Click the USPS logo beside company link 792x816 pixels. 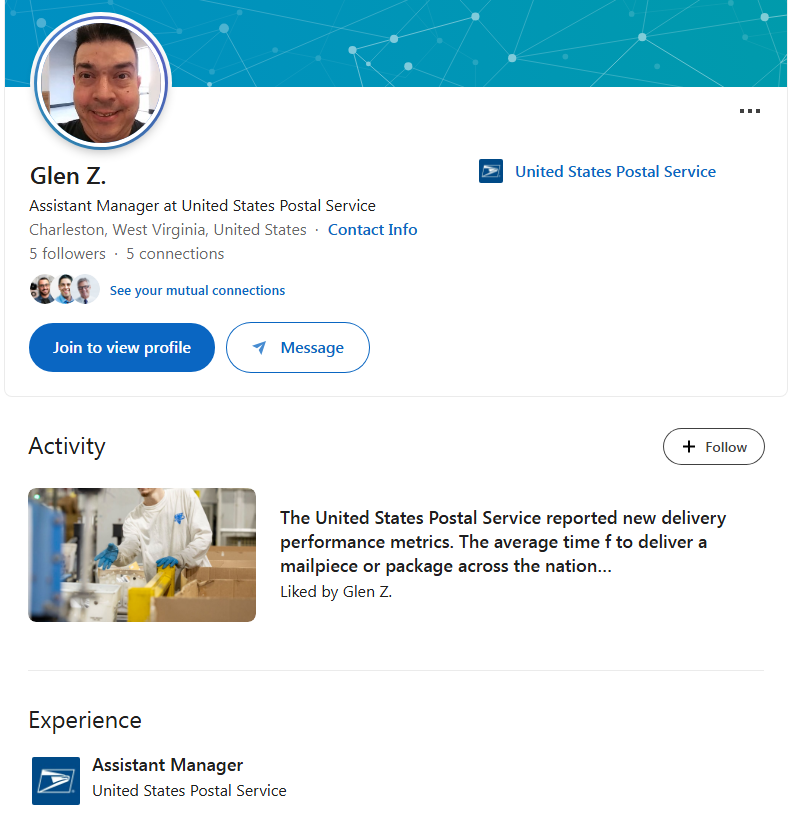(x=491, y=171)
